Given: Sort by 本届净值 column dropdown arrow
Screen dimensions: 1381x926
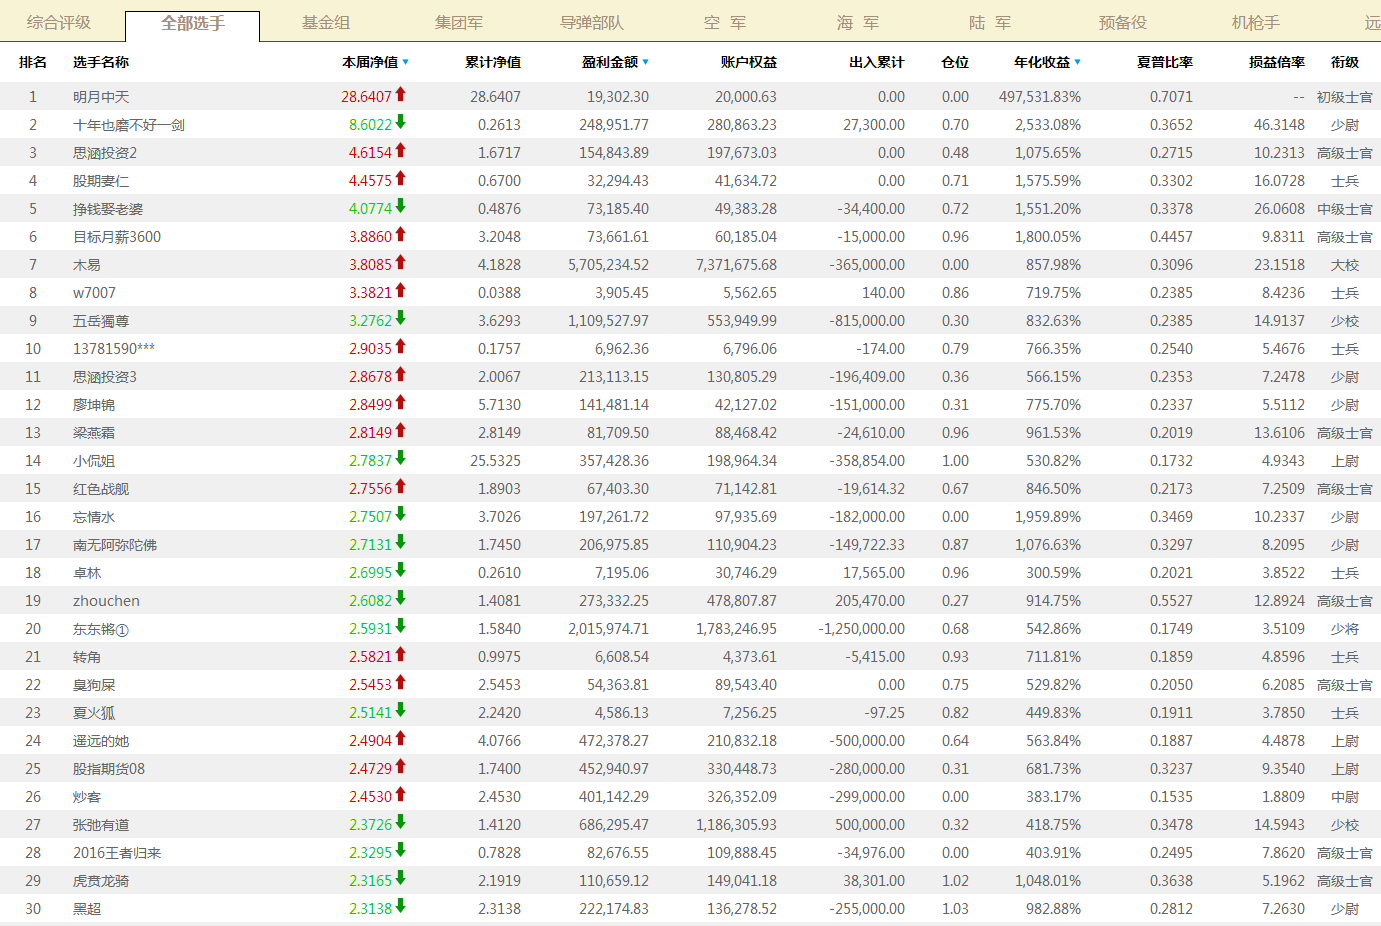Looking at the screenshot, I should pos(406,62).
